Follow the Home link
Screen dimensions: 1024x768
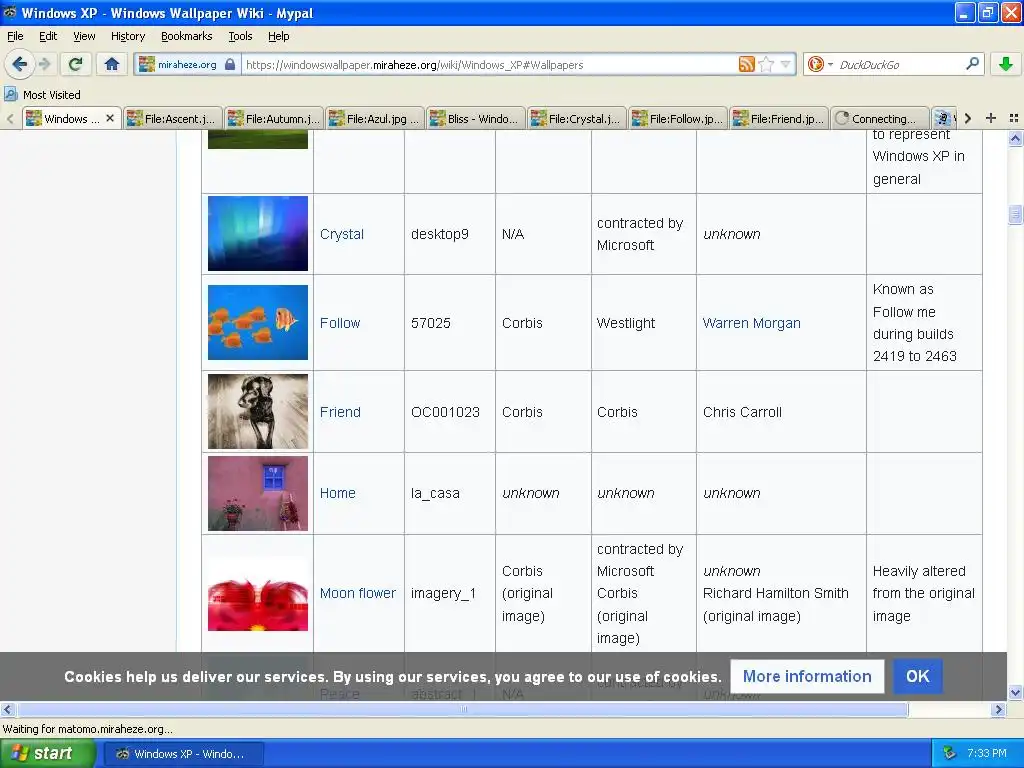(x=338, y=493)
